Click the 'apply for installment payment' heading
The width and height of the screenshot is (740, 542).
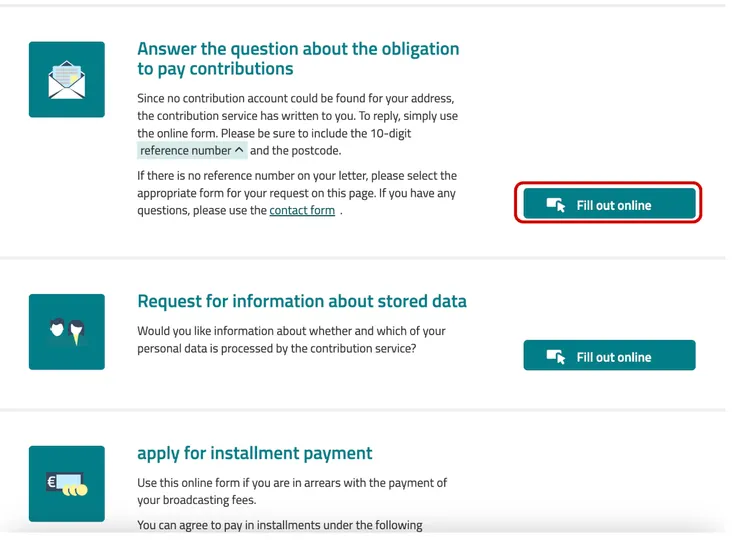pos(254,453)
